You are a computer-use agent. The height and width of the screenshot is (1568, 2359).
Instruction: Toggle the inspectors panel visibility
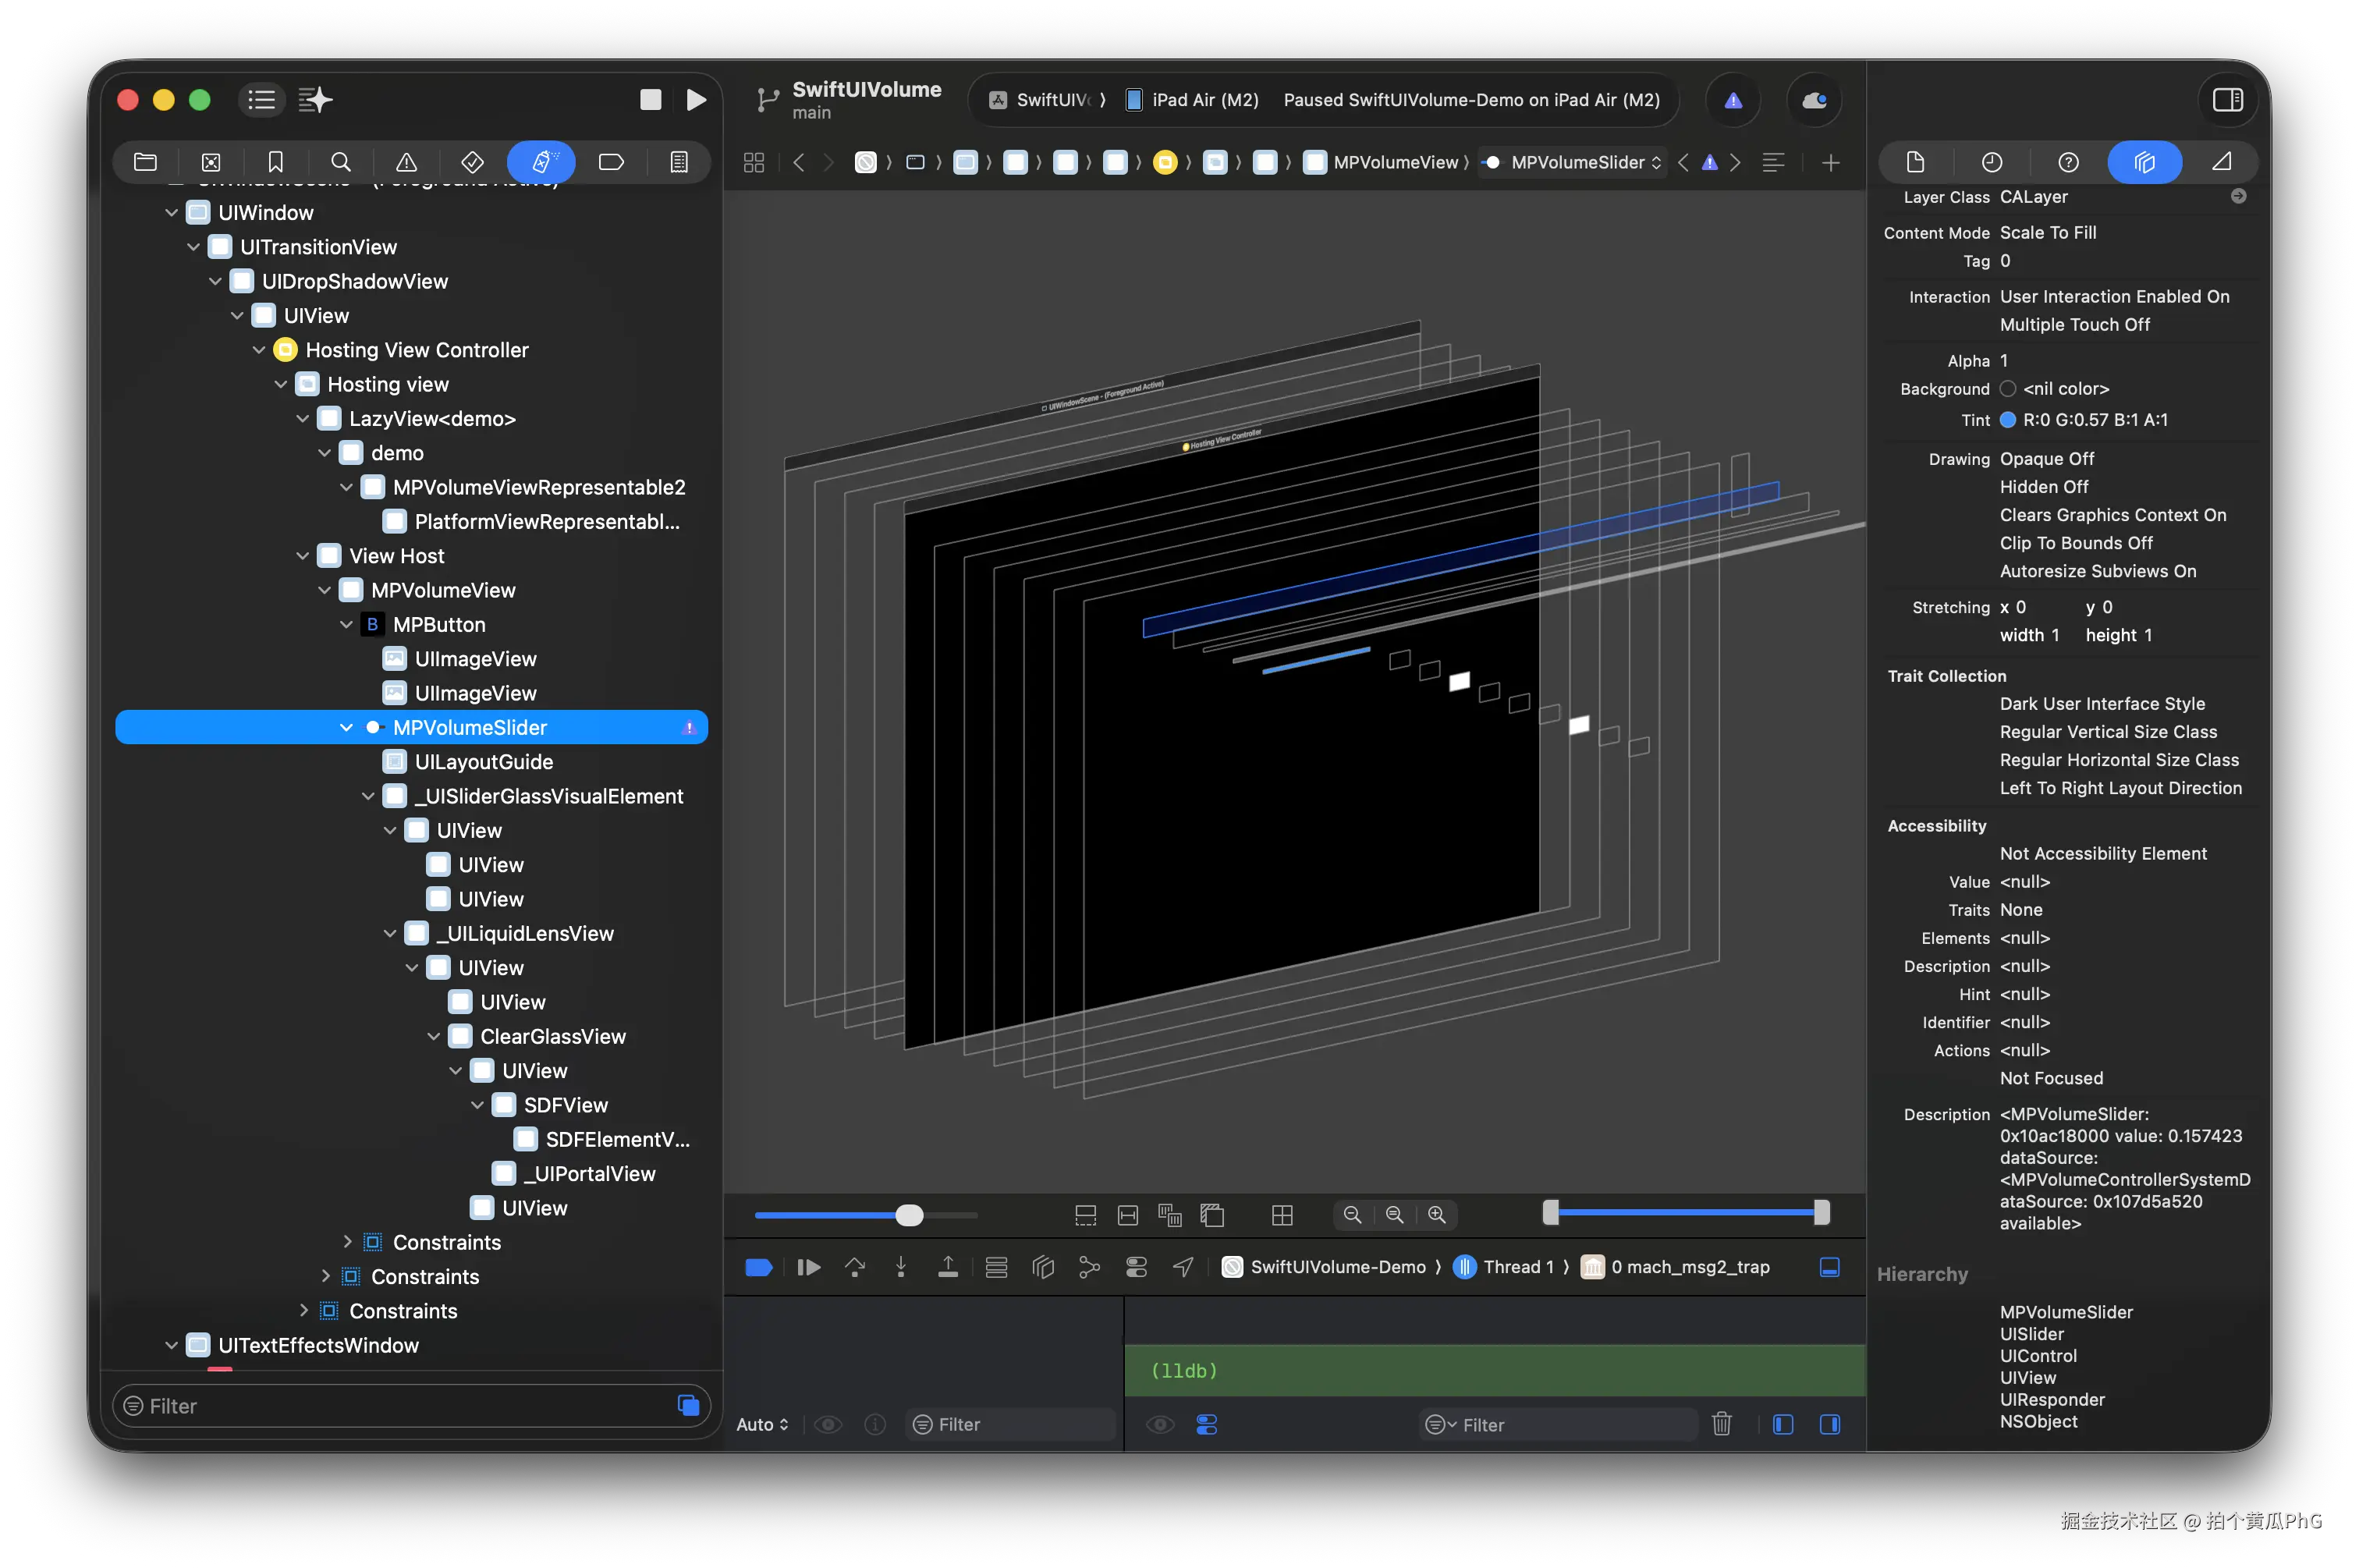2227,99
